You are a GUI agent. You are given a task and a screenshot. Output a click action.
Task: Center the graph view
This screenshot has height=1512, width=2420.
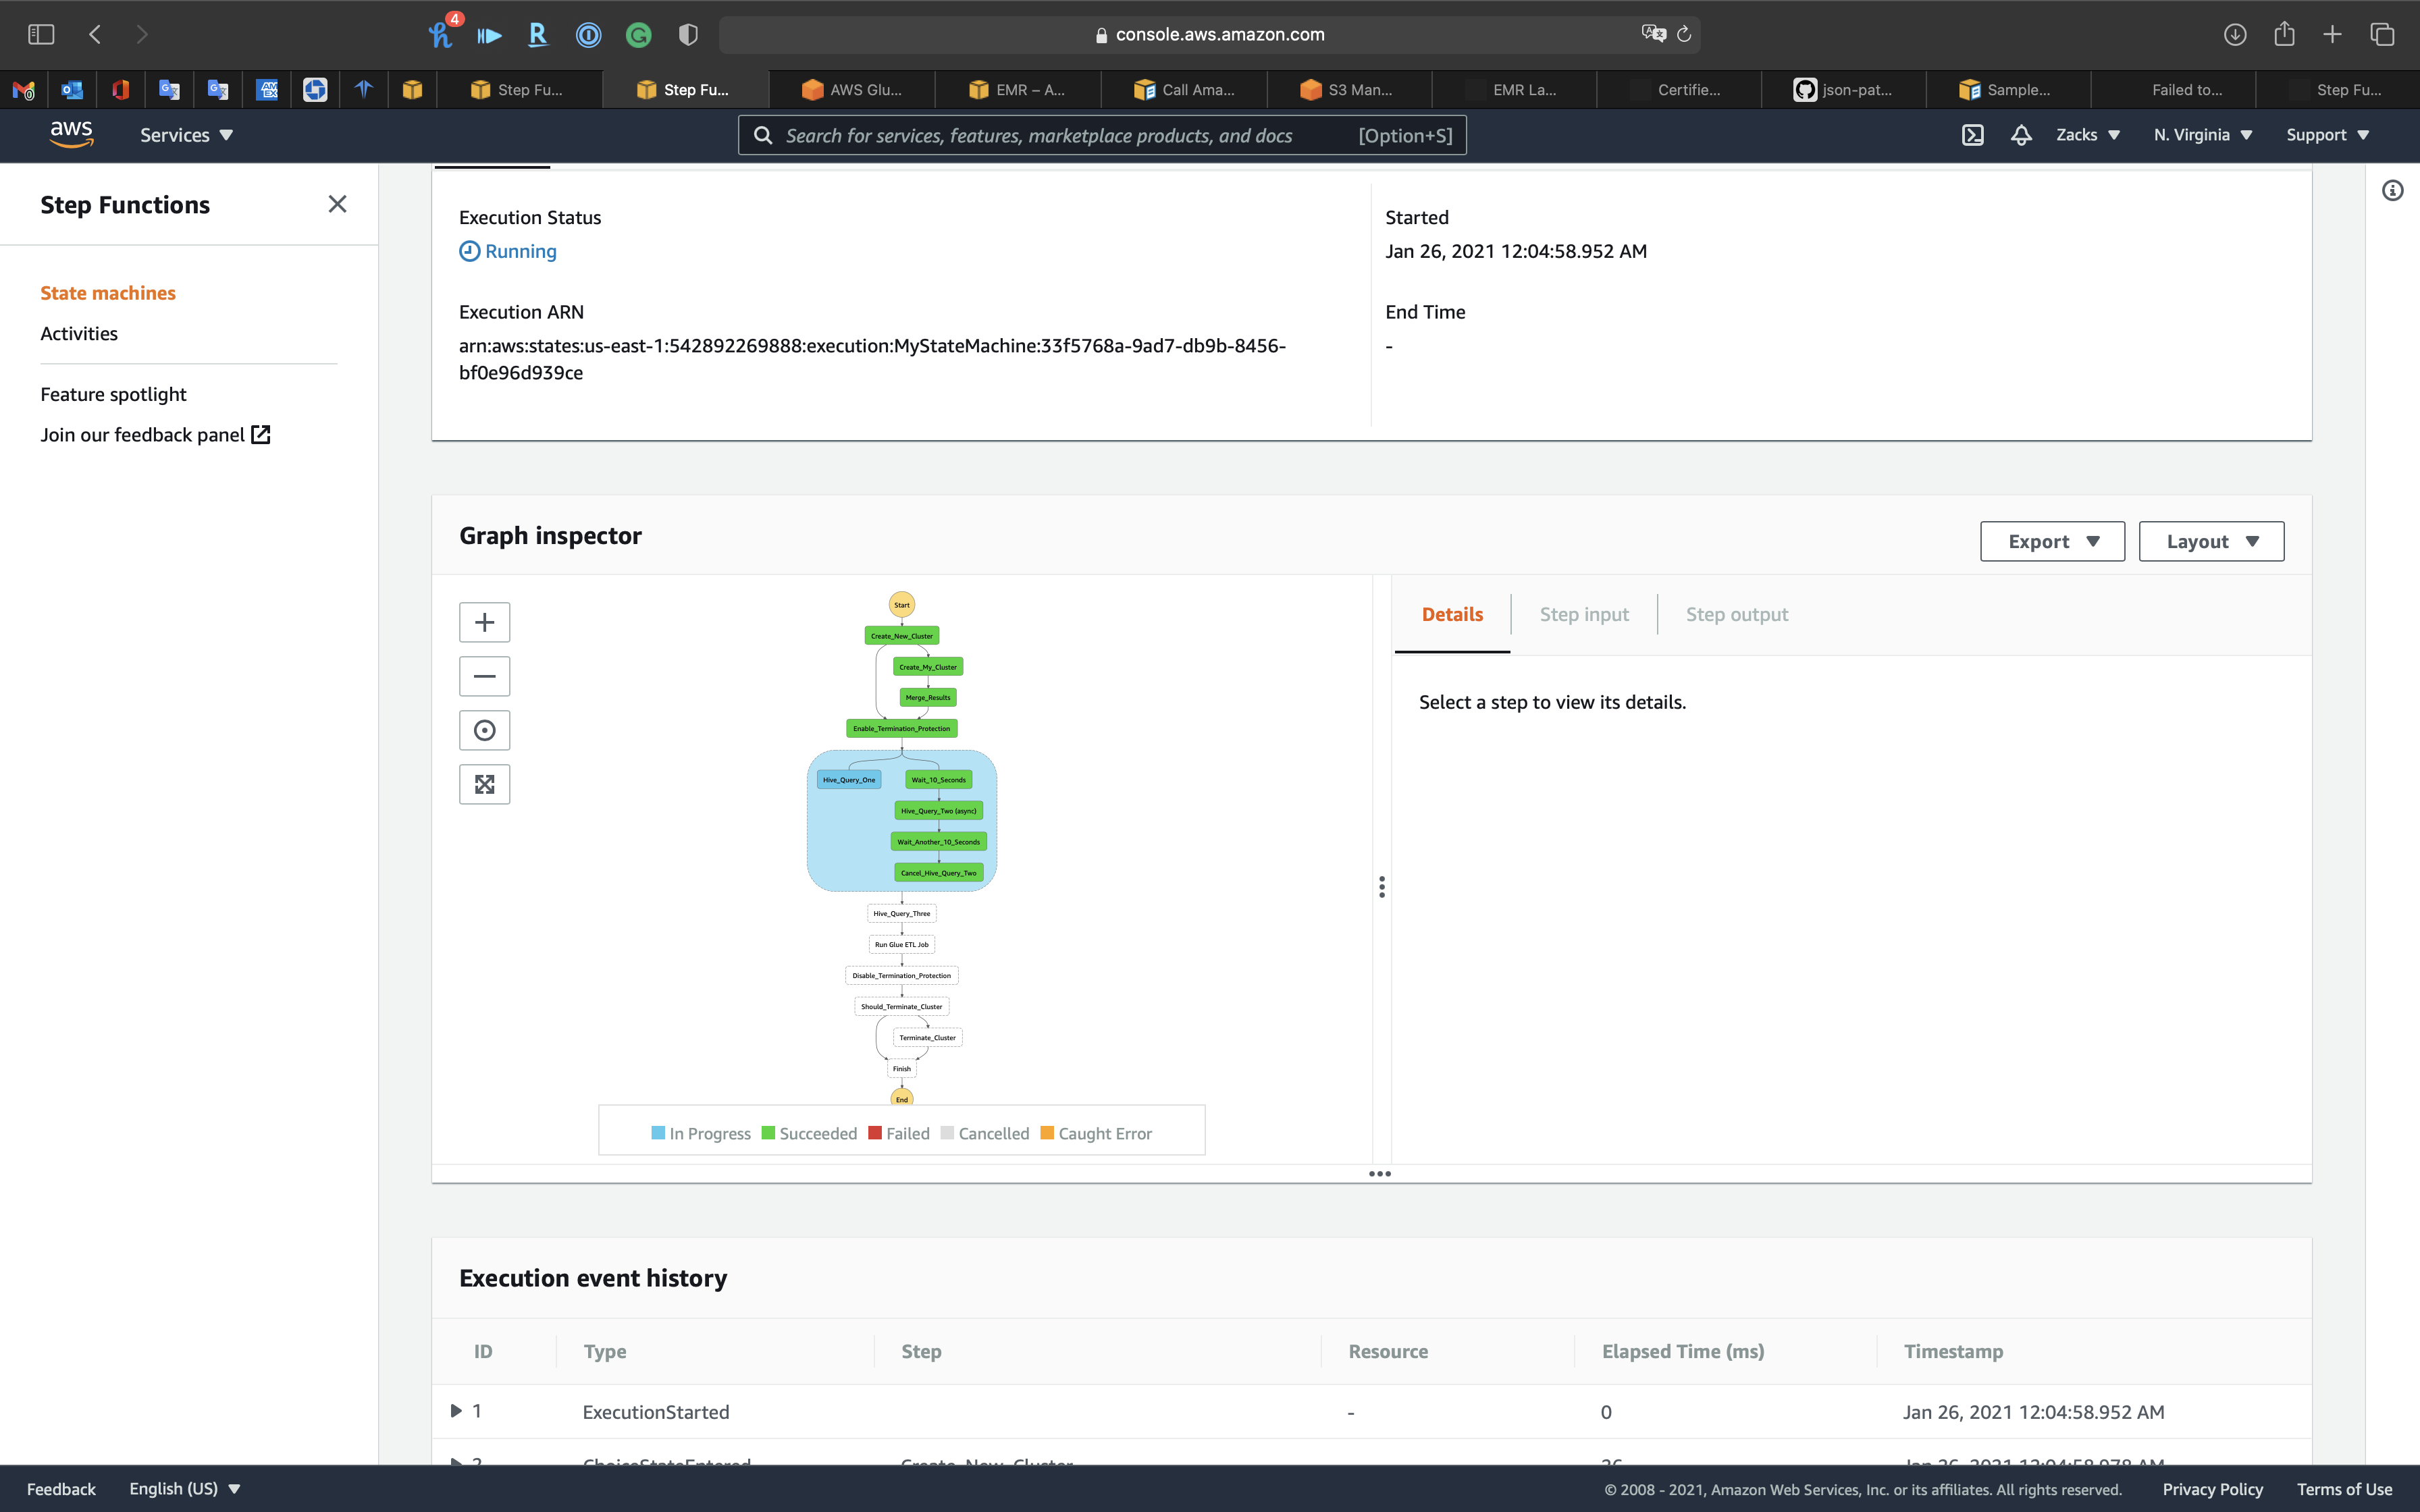[484, 730]
